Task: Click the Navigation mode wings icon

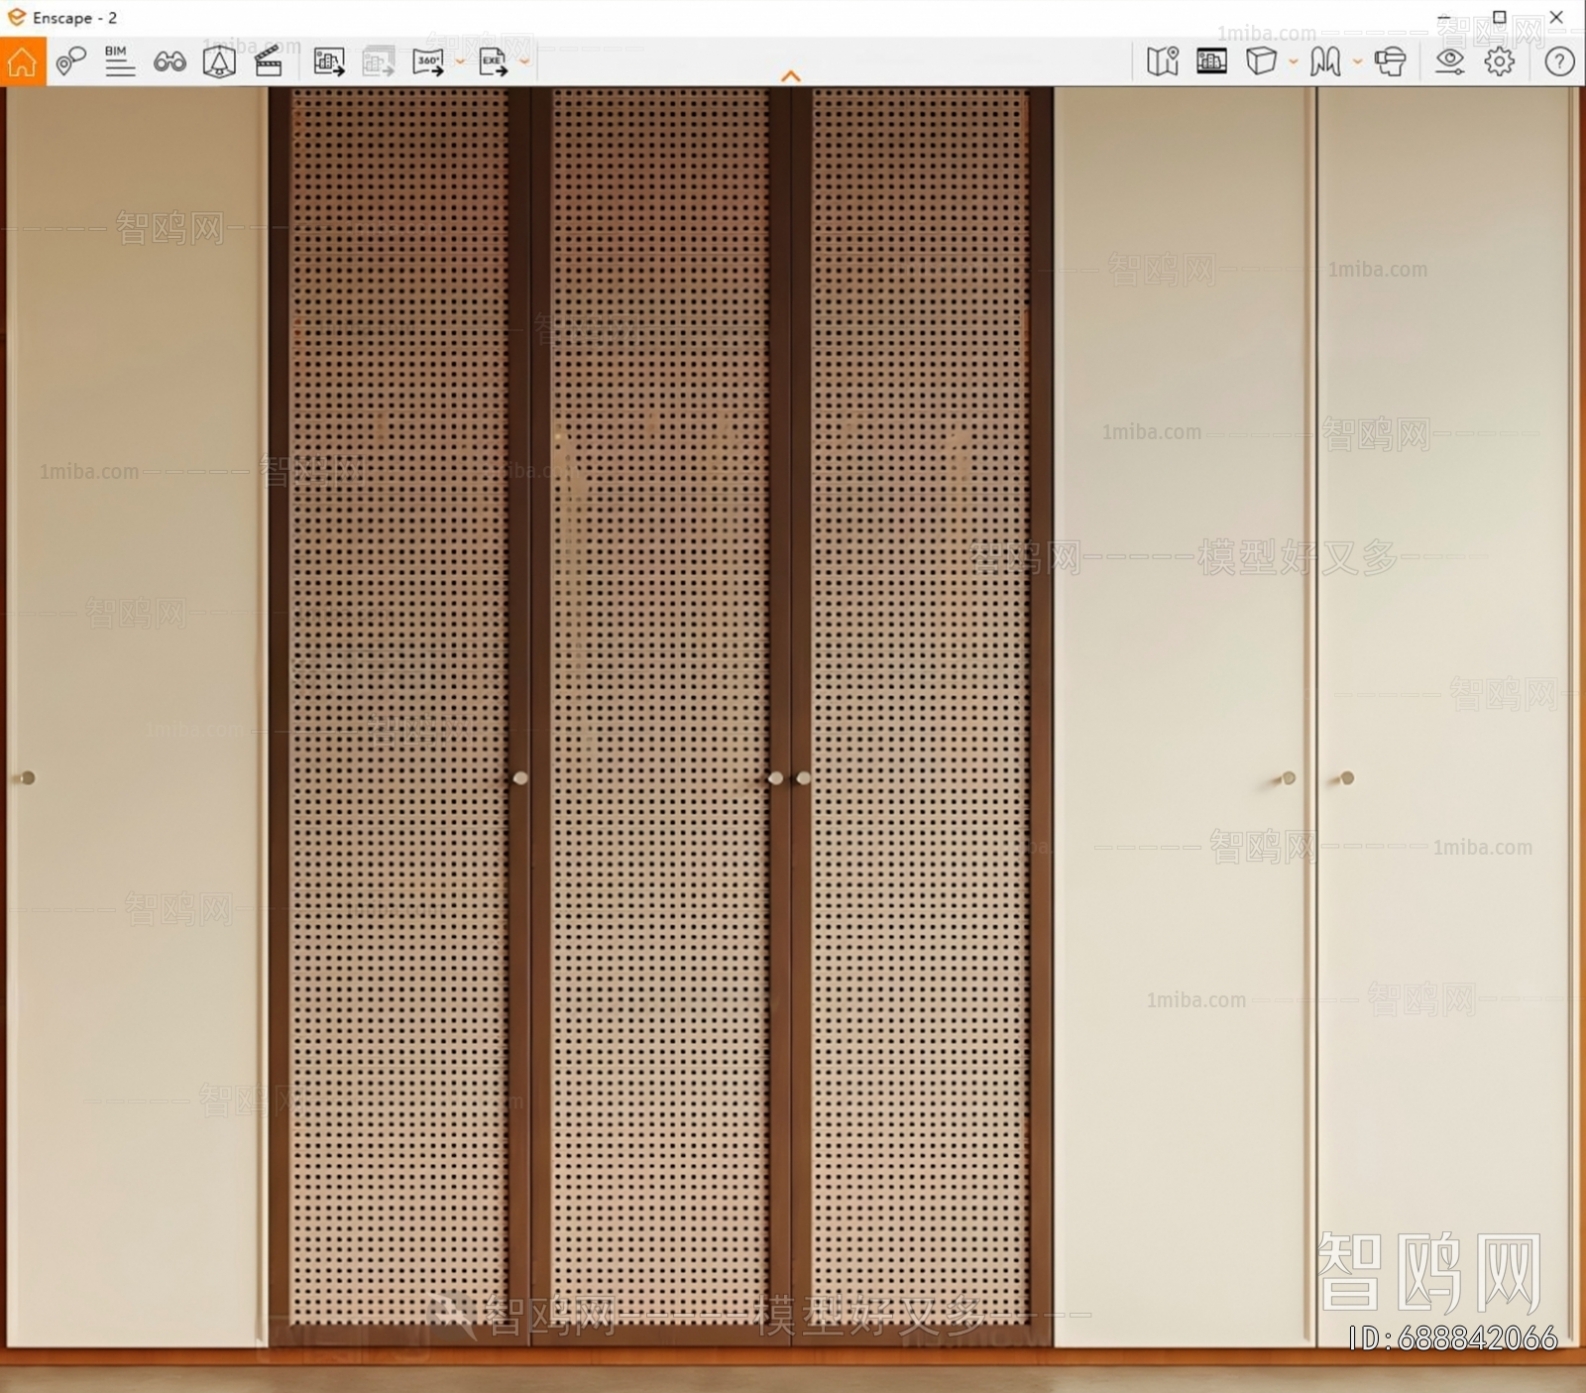Action: [1325, 62]
